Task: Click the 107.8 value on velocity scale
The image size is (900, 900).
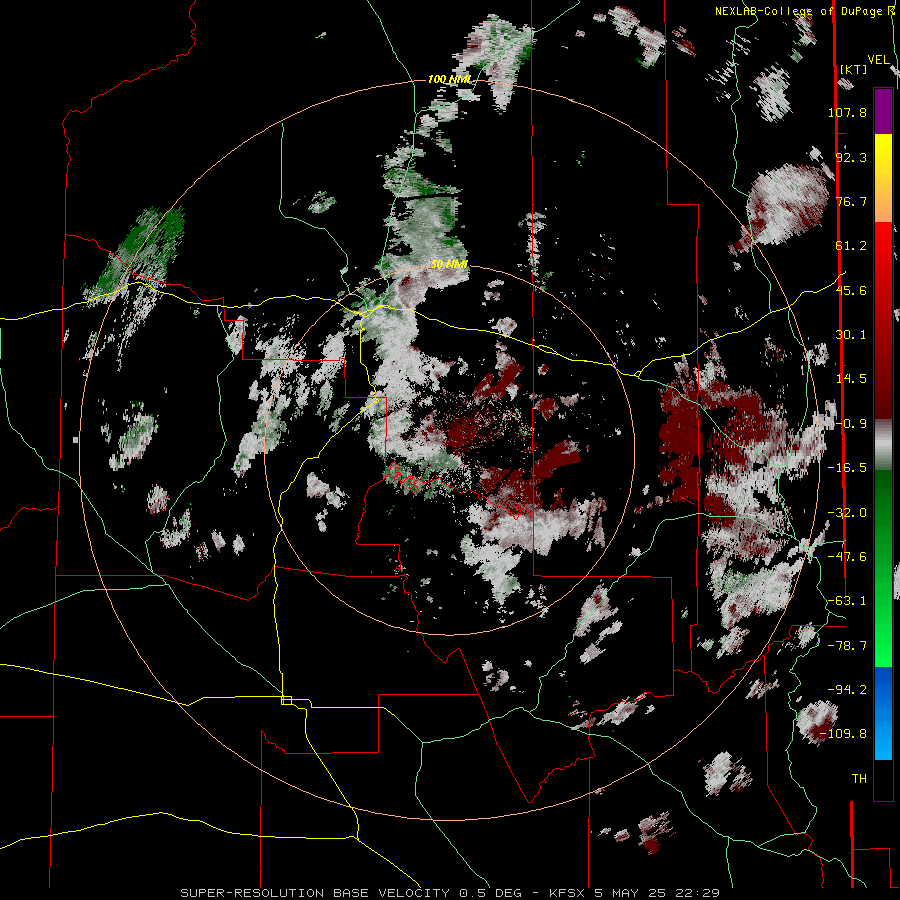Action: (x=847, y=112)
